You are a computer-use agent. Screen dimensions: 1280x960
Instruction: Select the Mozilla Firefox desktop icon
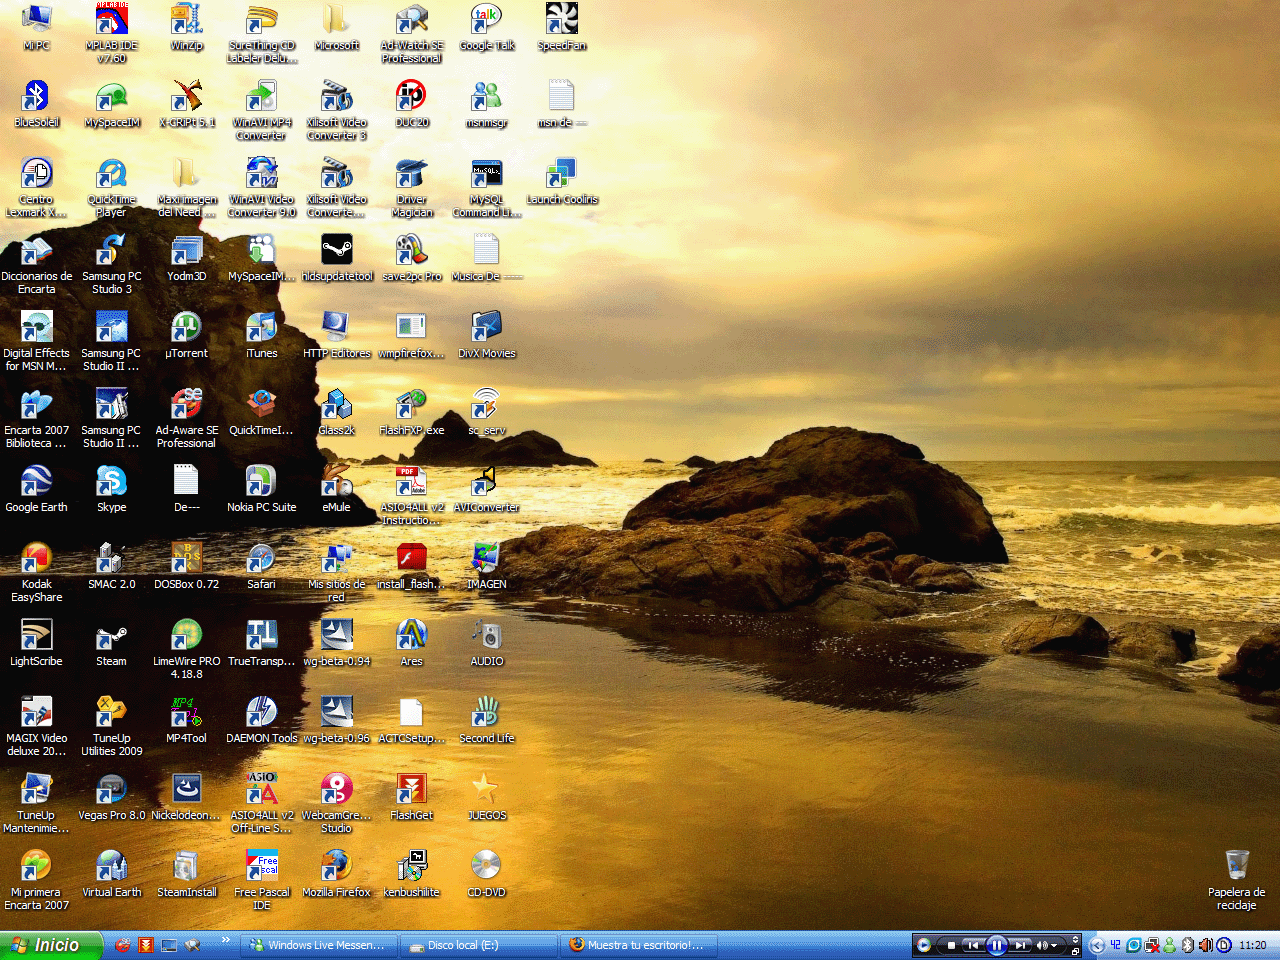(x=336, y=868)
